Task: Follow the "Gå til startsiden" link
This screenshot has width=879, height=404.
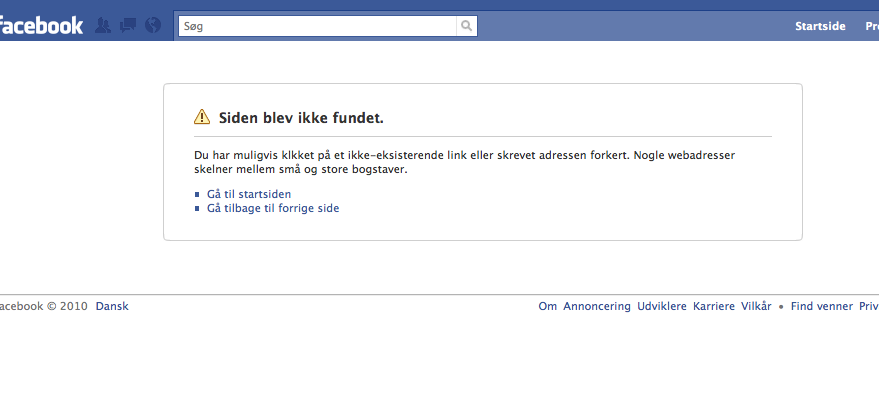Action: [249, 194]
